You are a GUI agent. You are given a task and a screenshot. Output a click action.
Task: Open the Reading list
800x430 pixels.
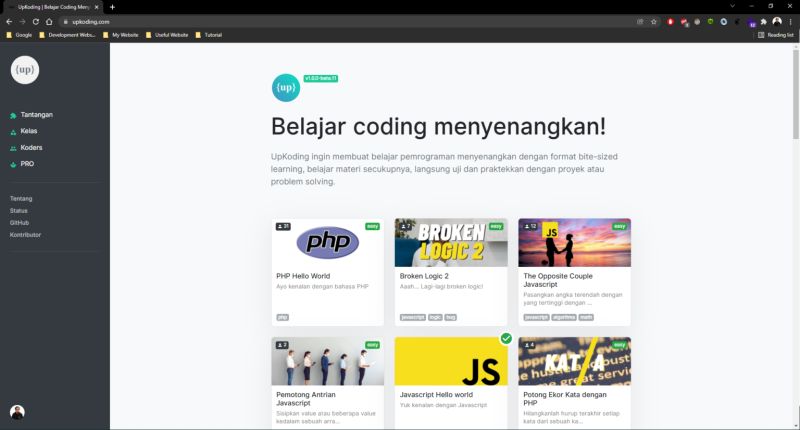776,35
